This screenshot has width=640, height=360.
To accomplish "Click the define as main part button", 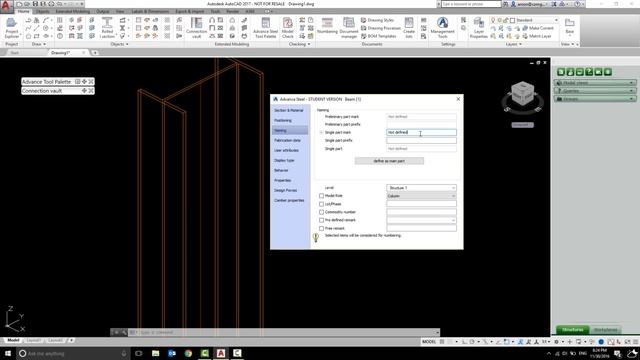I will click(389, 161).
